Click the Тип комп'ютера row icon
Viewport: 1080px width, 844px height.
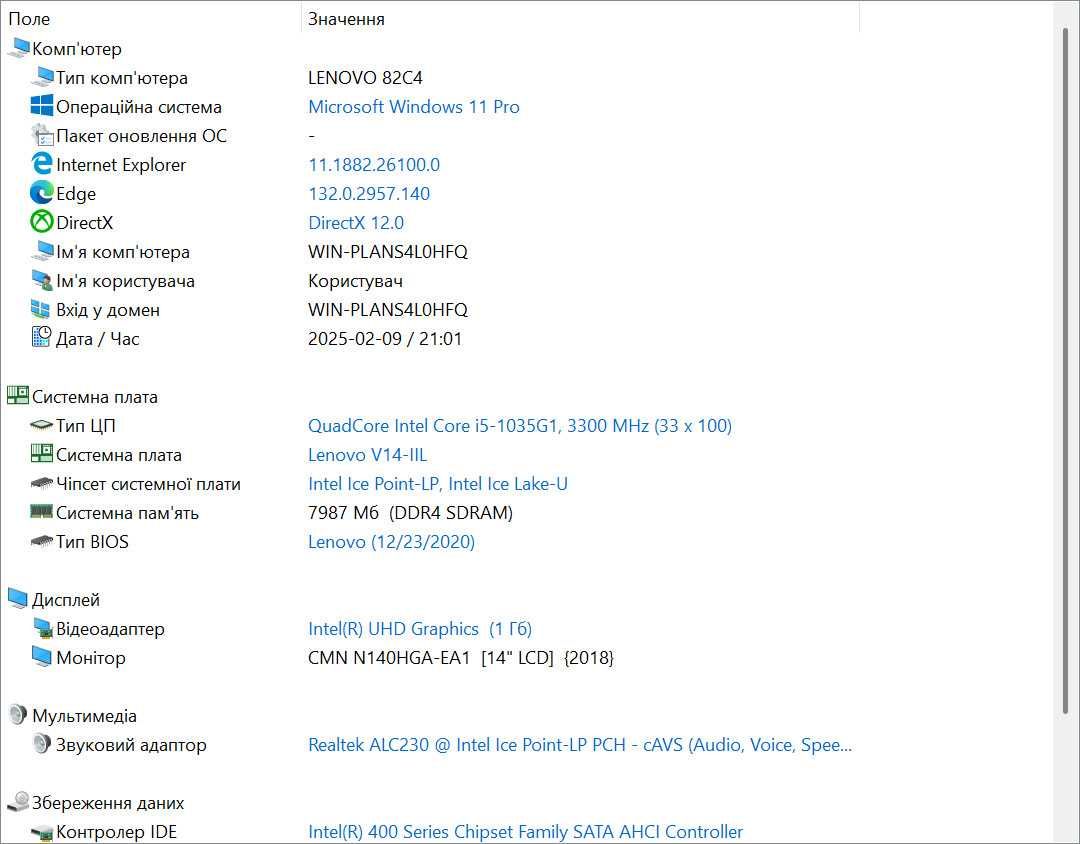coord(42,77)
